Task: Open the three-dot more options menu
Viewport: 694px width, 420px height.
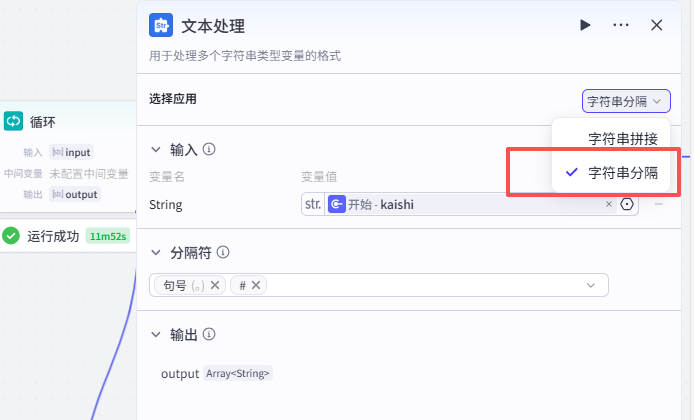Action: (621, 25)
